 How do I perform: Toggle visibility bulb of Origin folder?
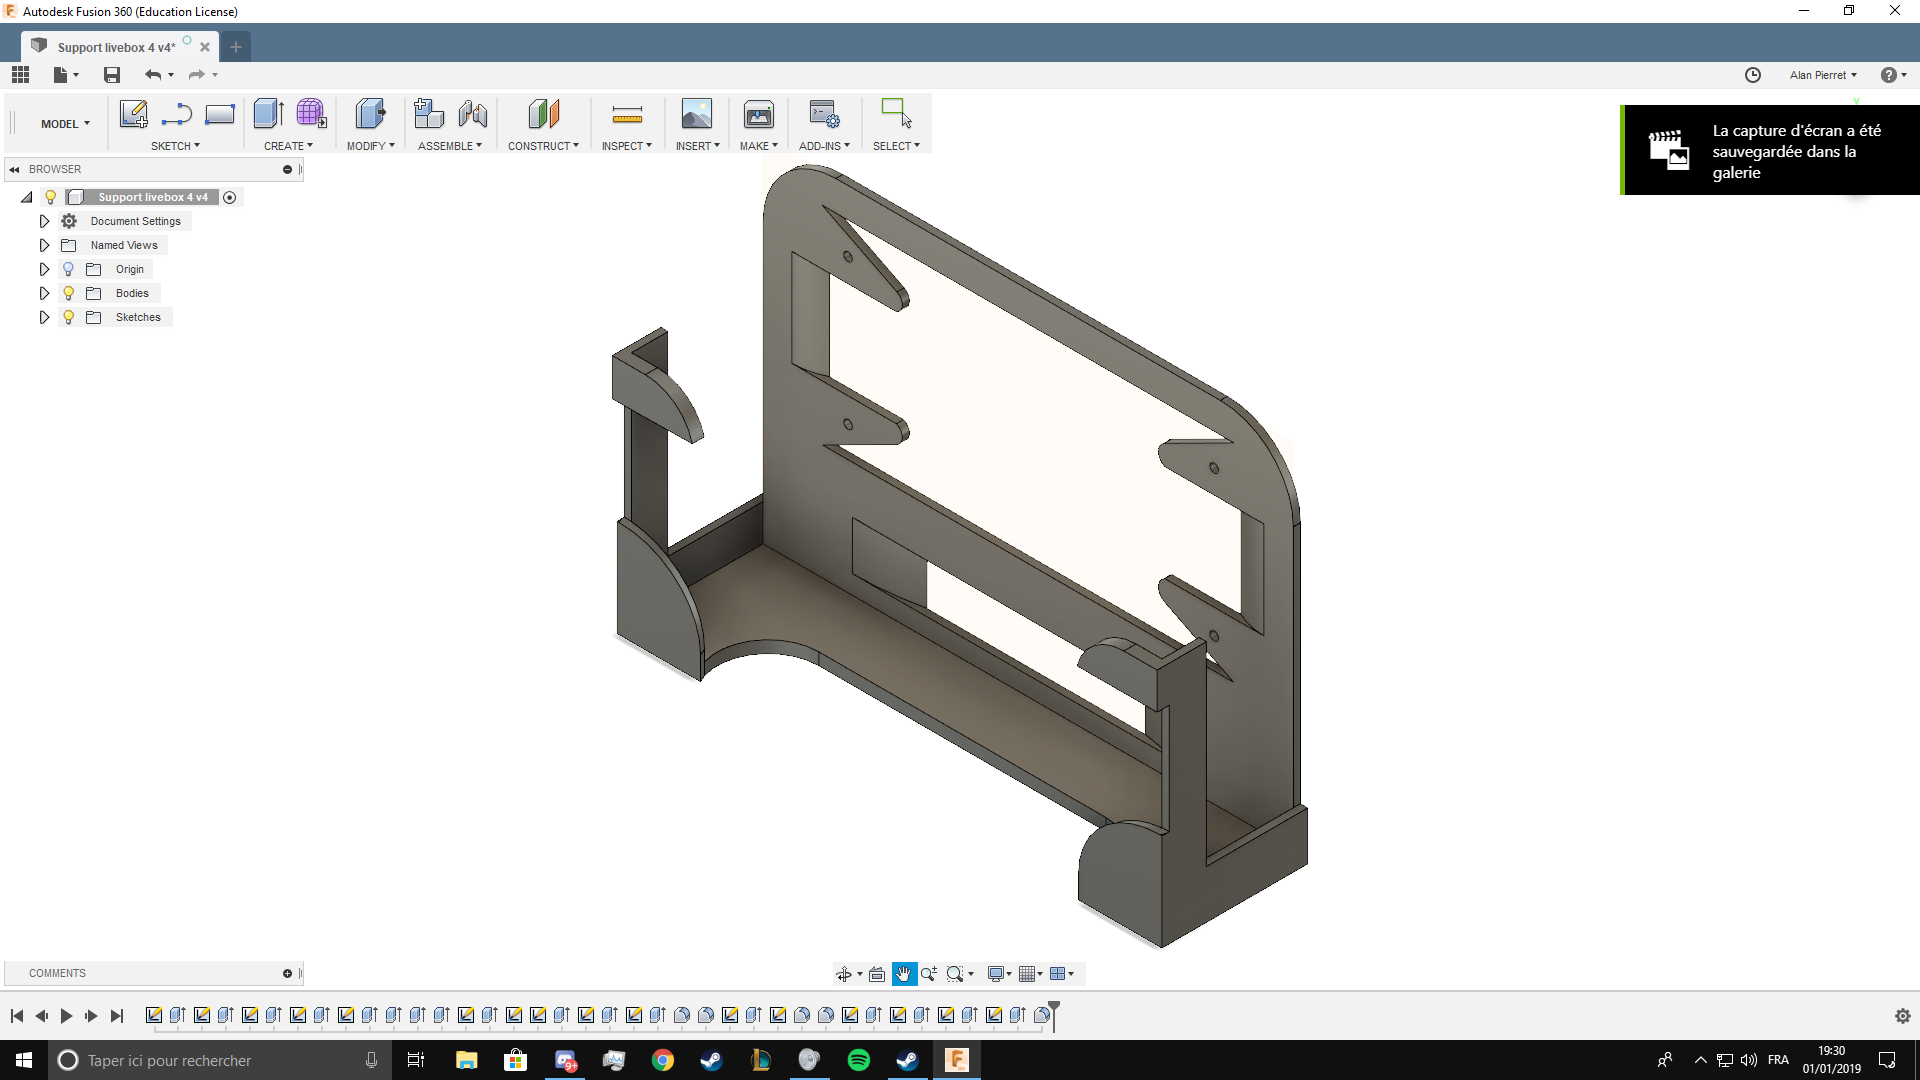[69, 269]
